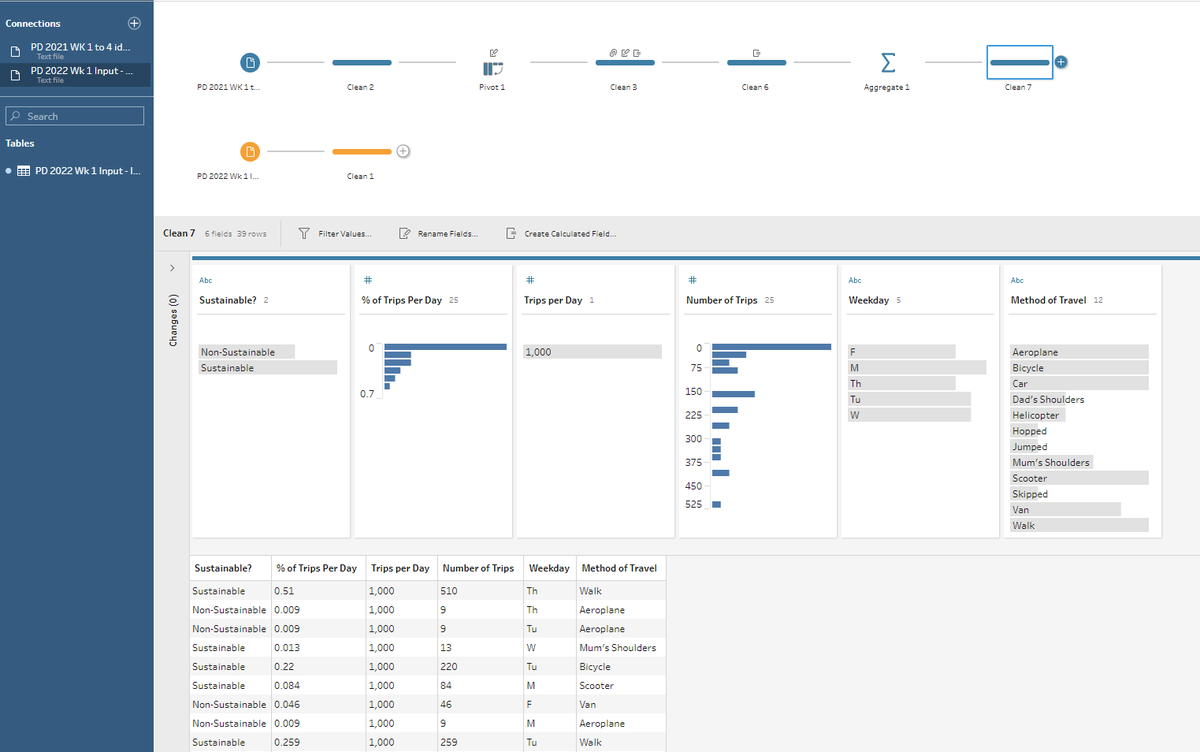Select the Clean 6 step
This screenshot has width=1200, height=752.
[757, 62]
